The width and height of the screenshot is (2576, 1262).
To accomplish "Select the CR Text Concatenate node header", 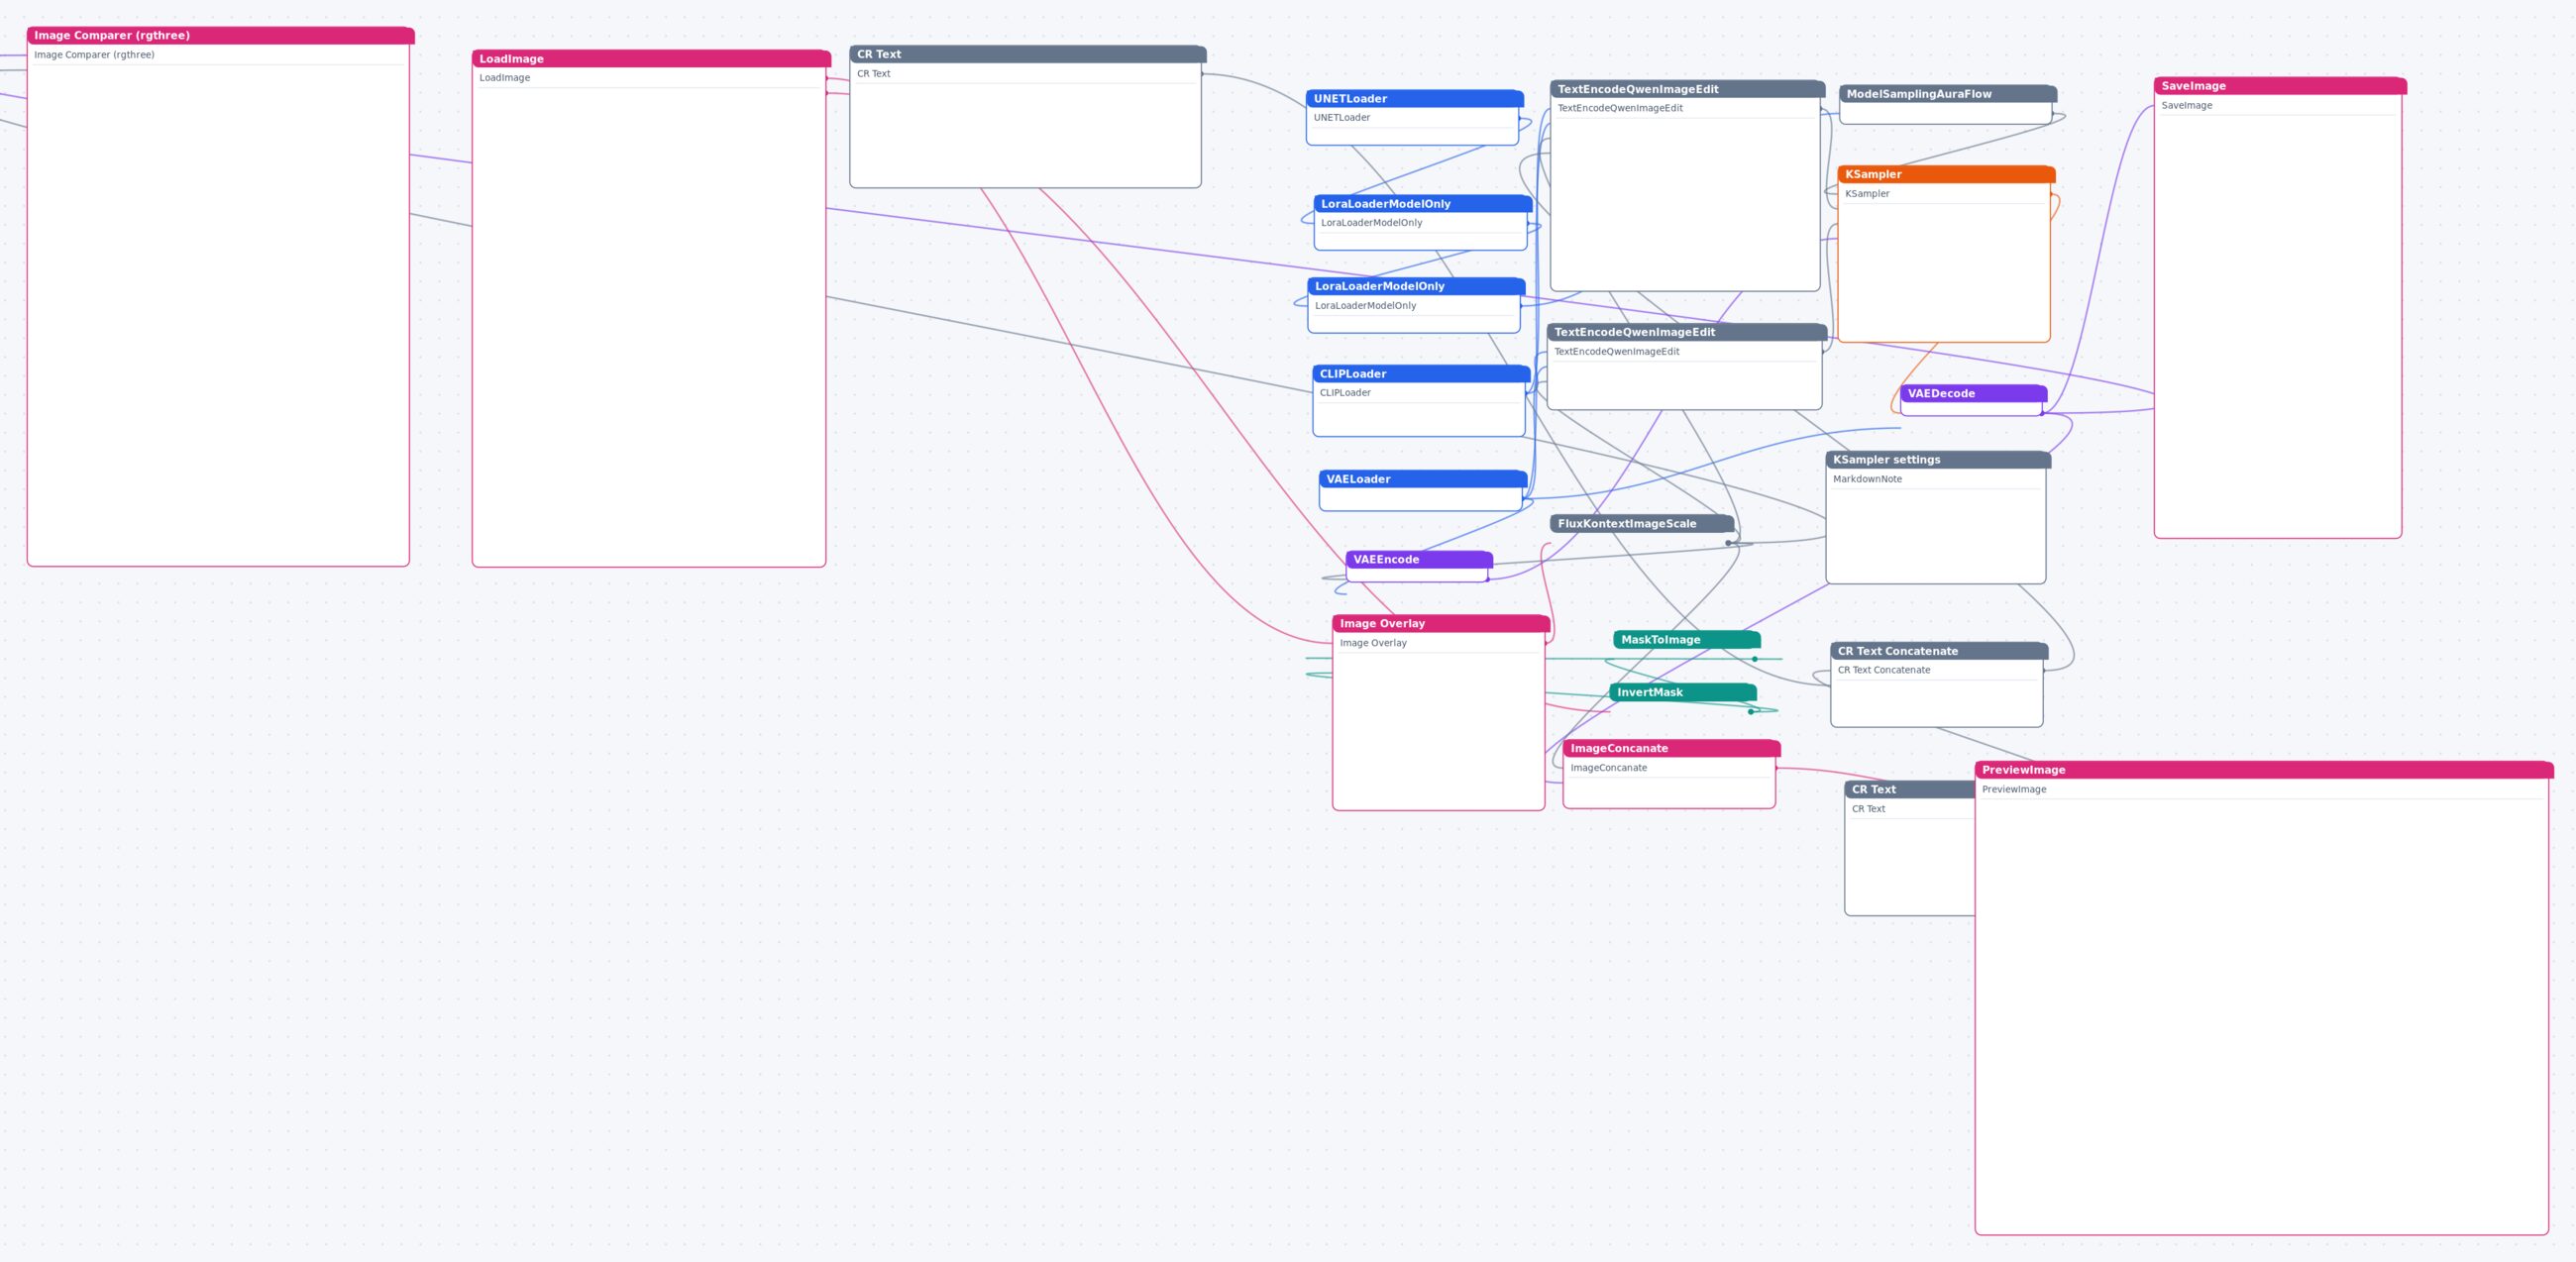I will [x=1939, y=650].
